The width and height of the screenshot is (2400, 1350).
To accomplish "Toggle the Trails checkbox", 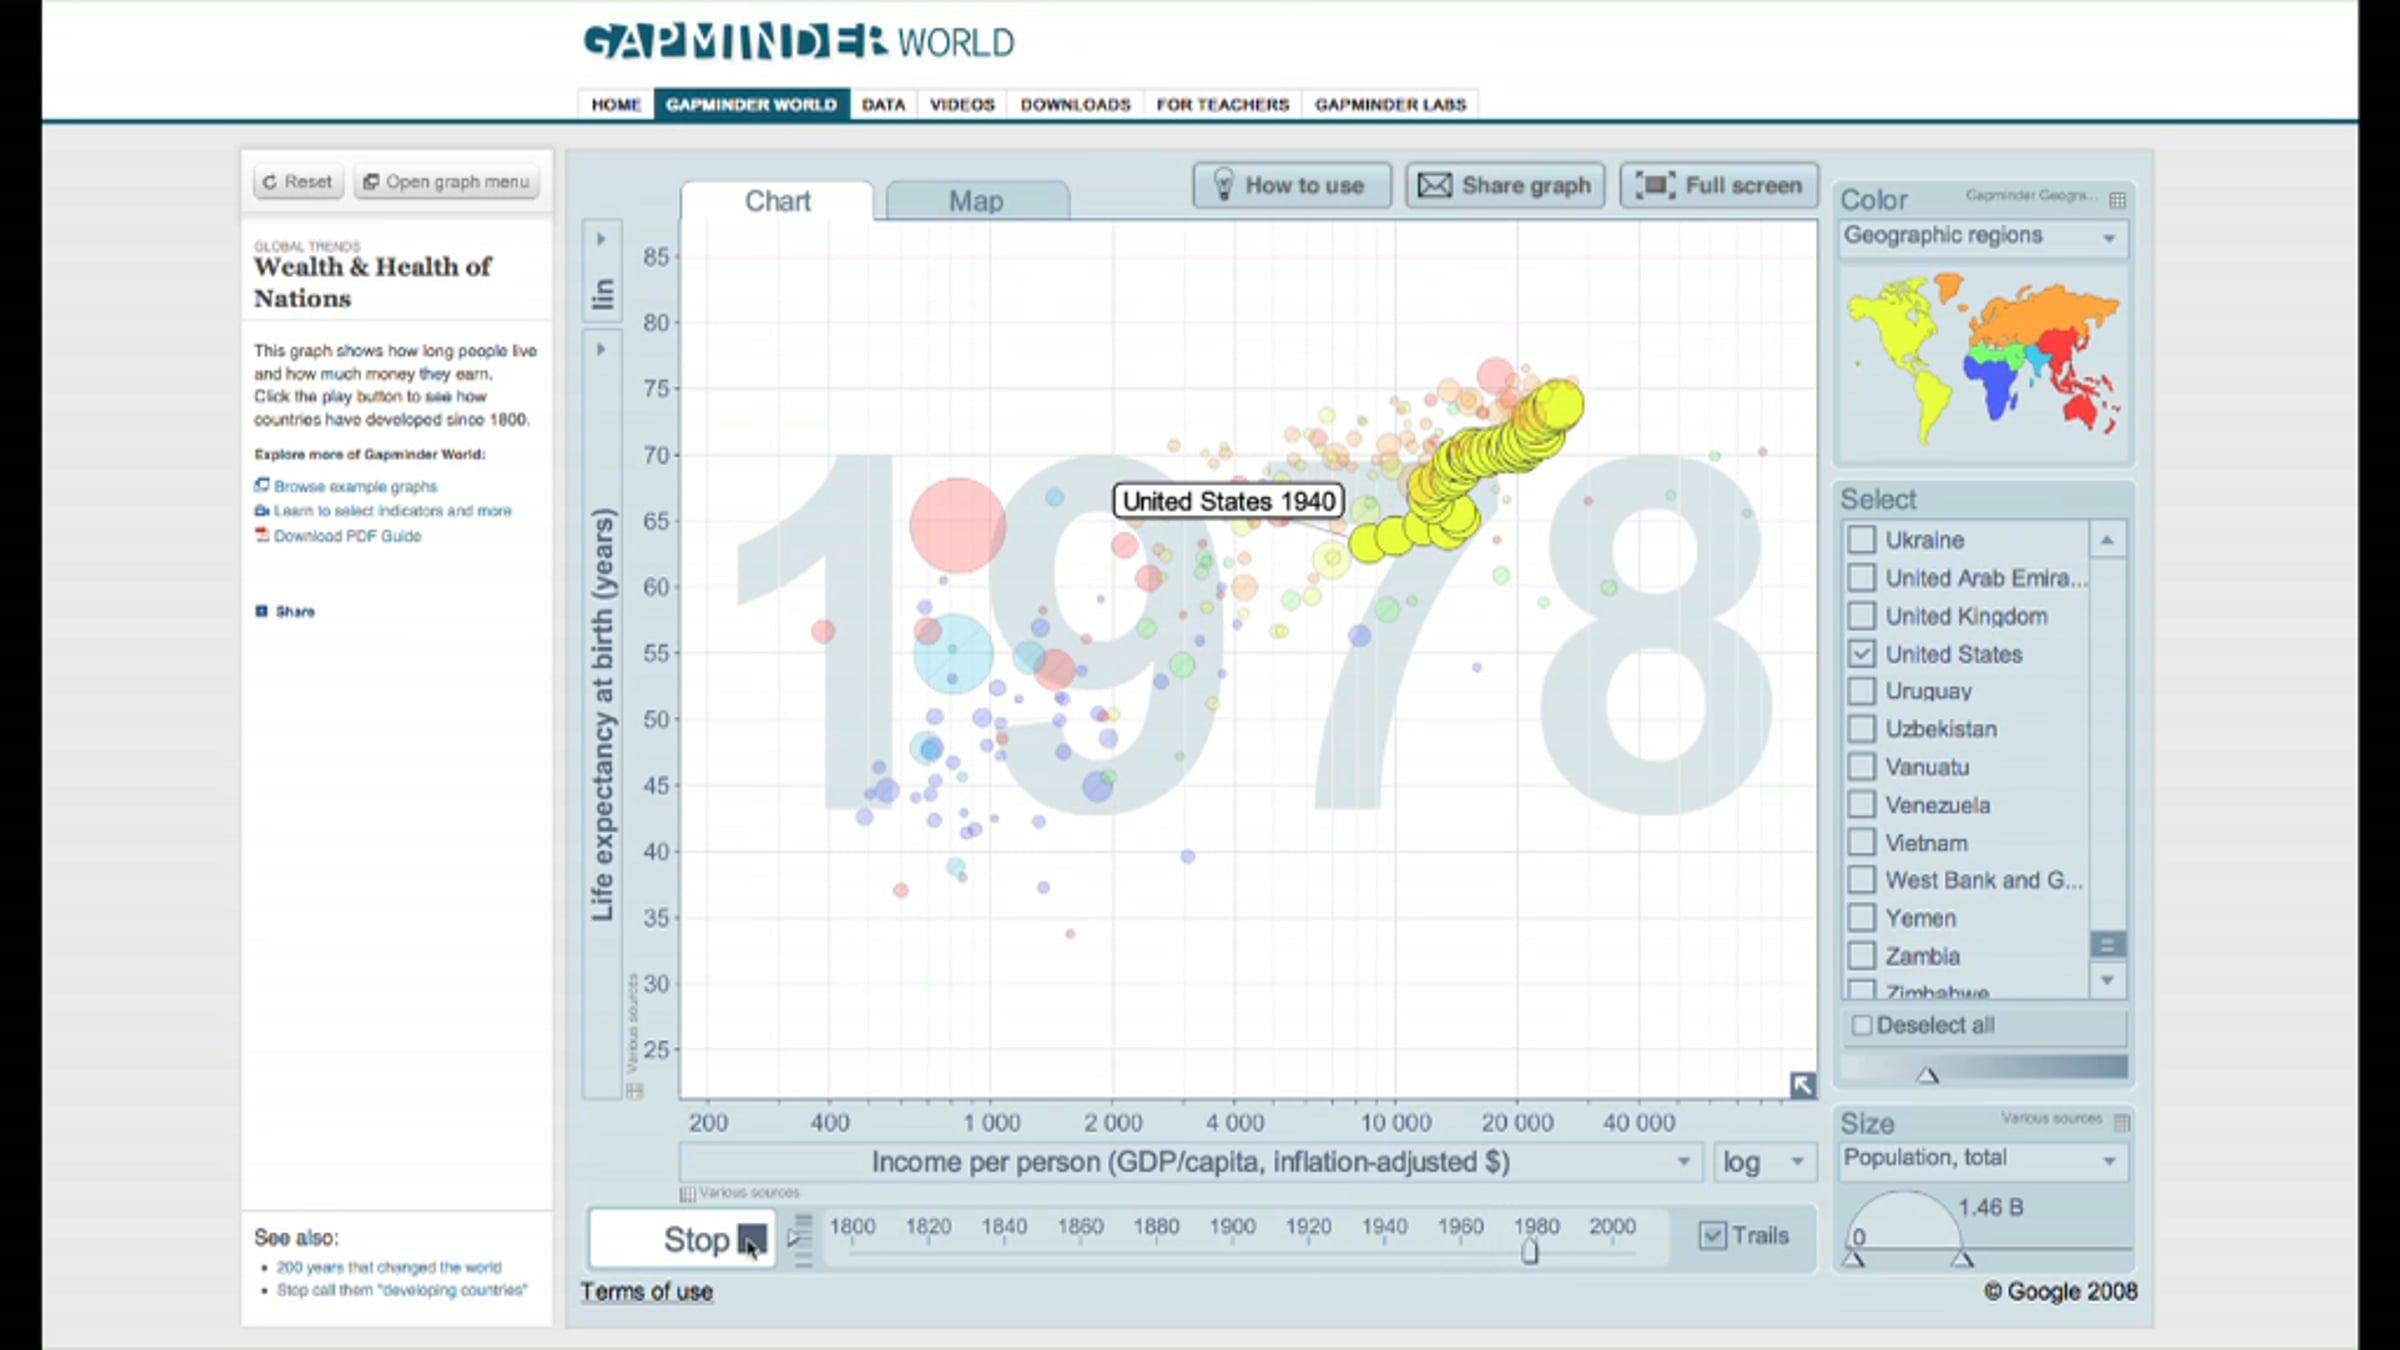I will click(1712, 1236).
